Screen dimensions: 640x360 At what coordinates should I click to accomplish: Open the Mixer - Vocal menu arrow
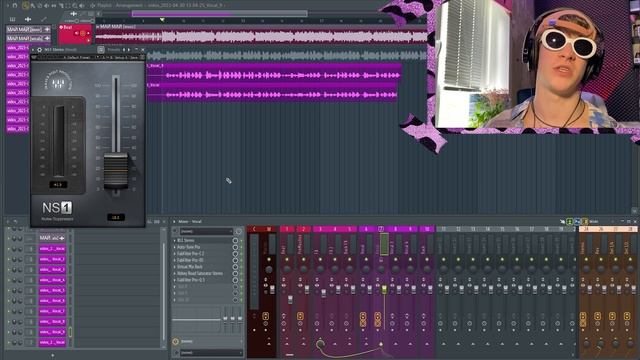pos(174,221)
